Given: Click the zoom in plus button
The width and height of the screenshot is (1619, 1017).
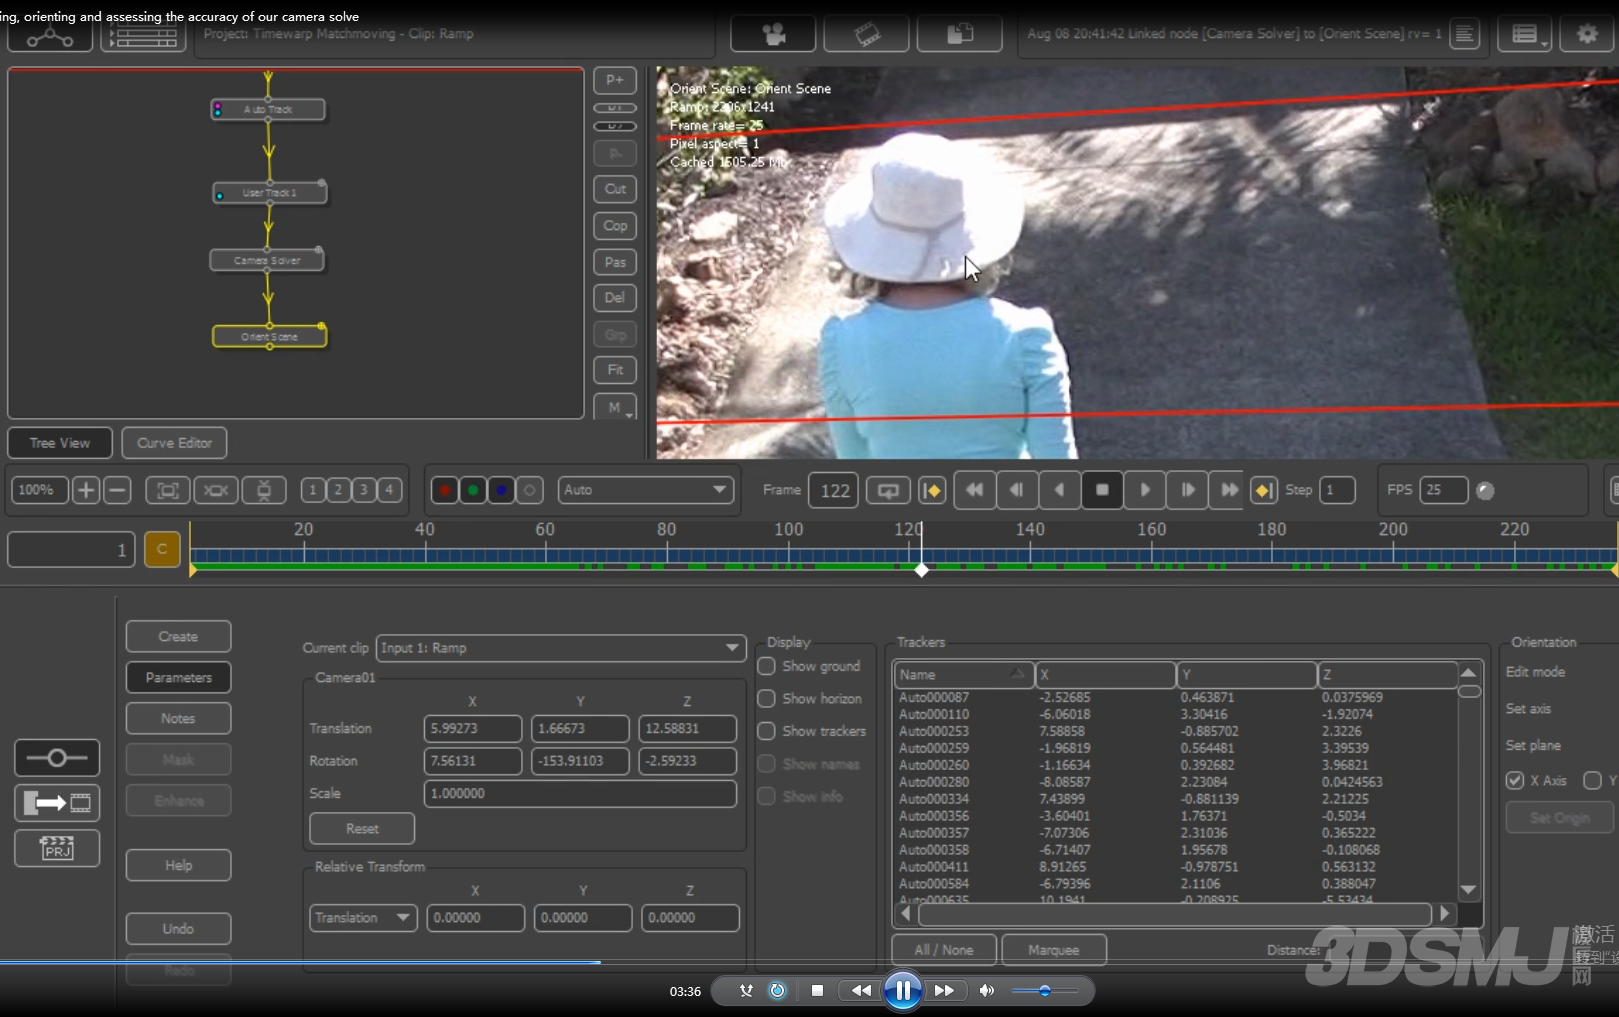Looking at the screenshot, I should pos(86,490).
